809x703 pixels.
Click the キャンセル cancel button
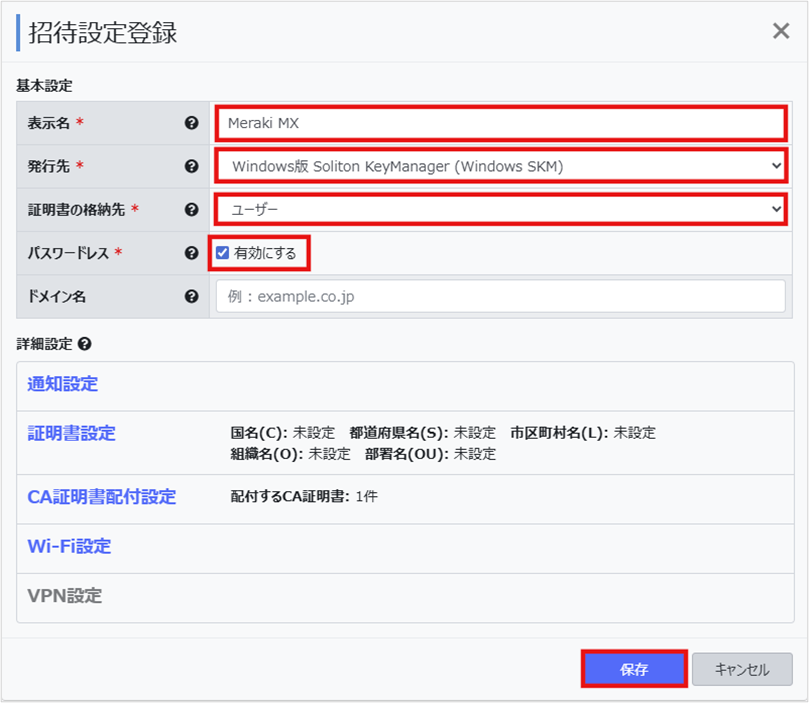coord(742,669)
